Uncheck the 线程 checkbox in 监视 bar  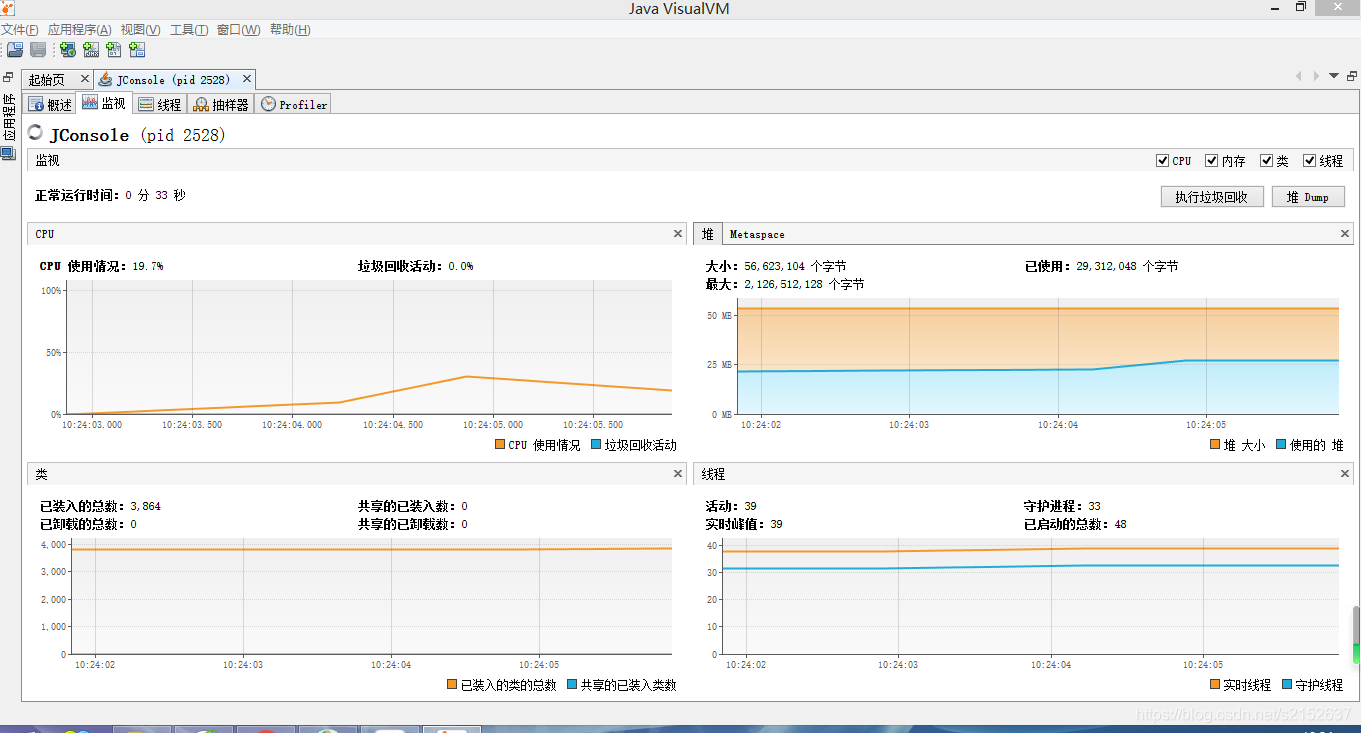(1310, 161)
